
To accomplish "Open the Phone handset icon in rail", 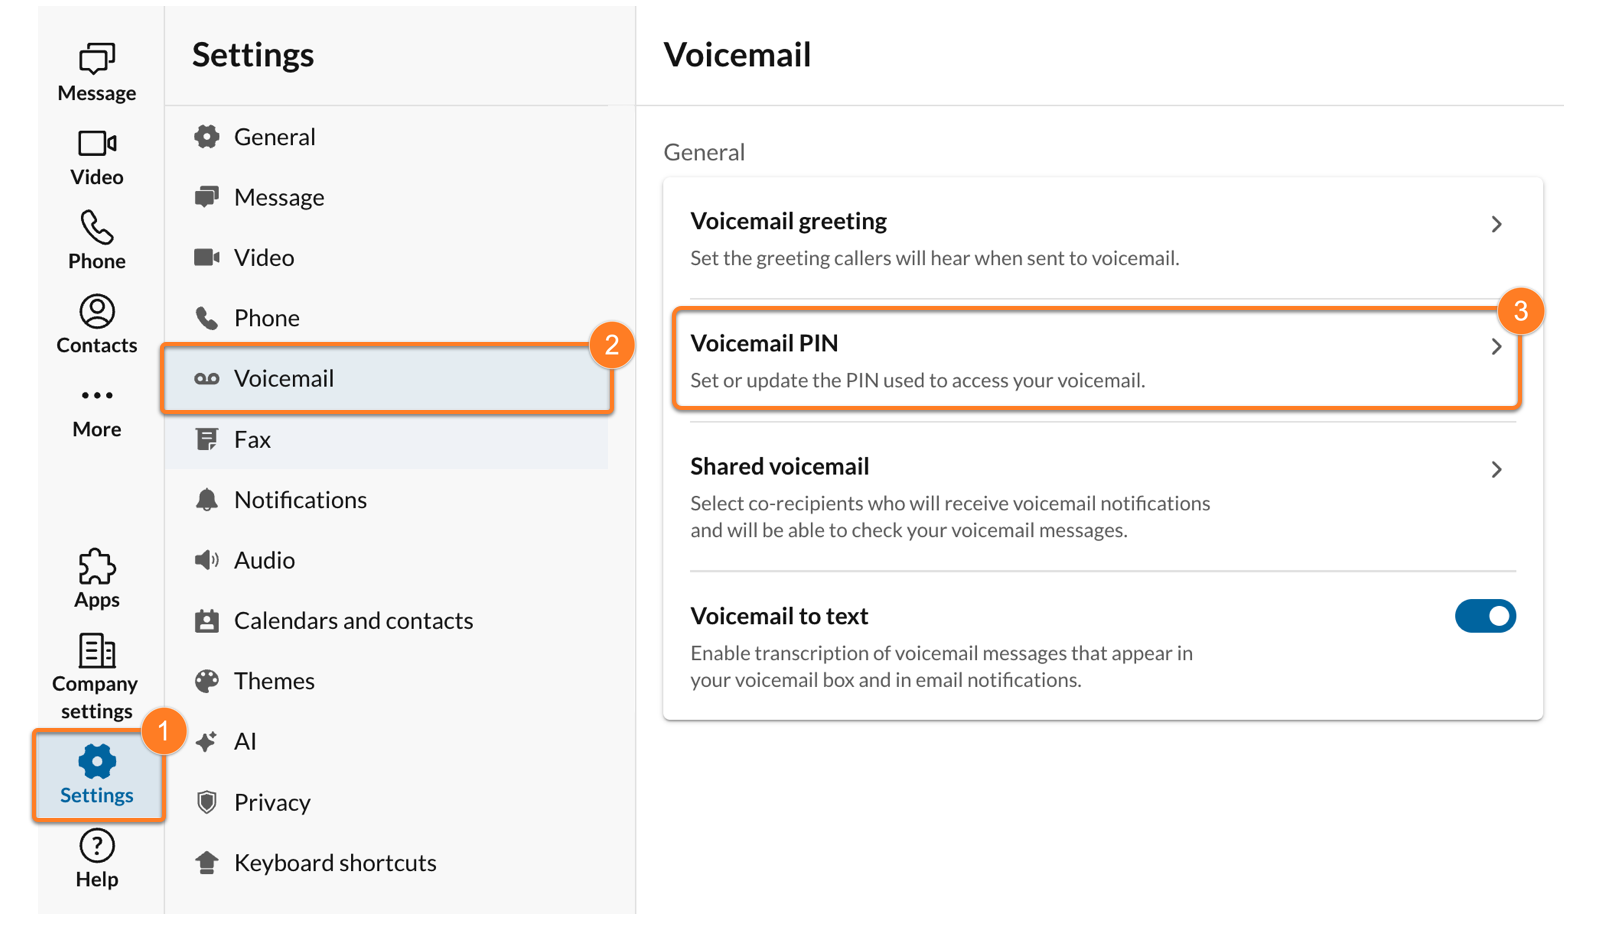I will coord(97,228).
